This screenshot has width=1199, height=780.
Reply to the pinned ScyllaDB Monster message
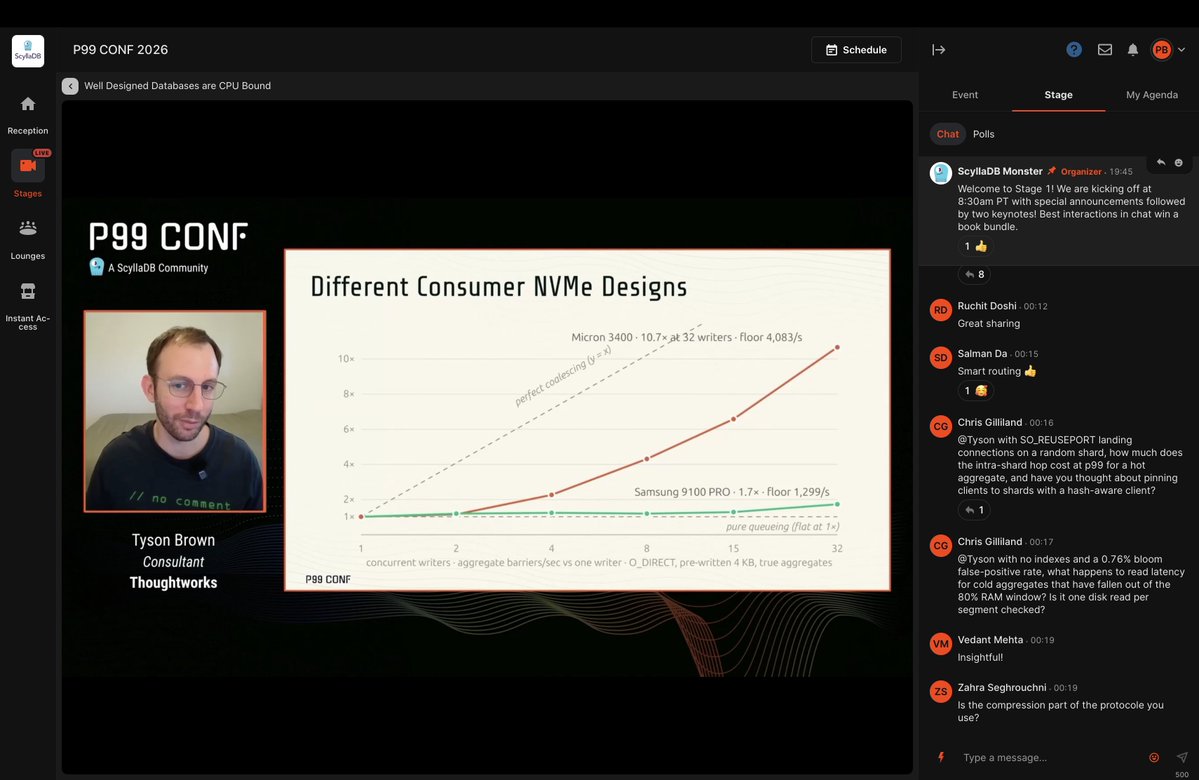[x=1161, y=162]
